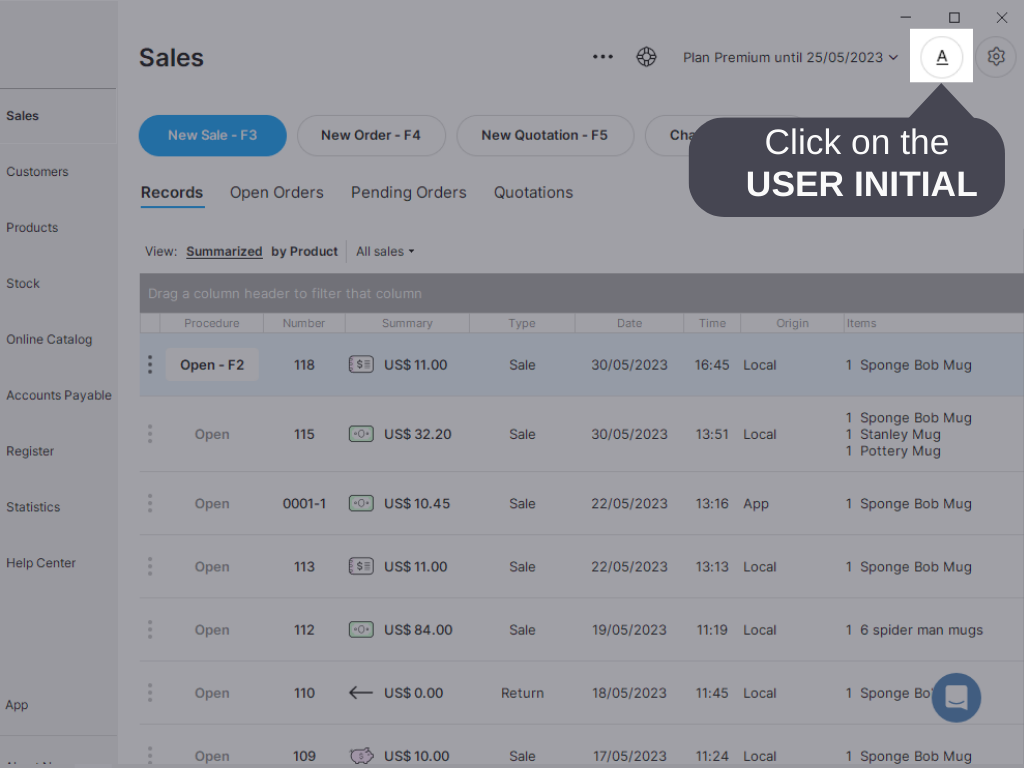The width and height of the screenshot is (1024, 768).
Task: Expand the Plan Premium dropdown
Action: tap(790, 57)
